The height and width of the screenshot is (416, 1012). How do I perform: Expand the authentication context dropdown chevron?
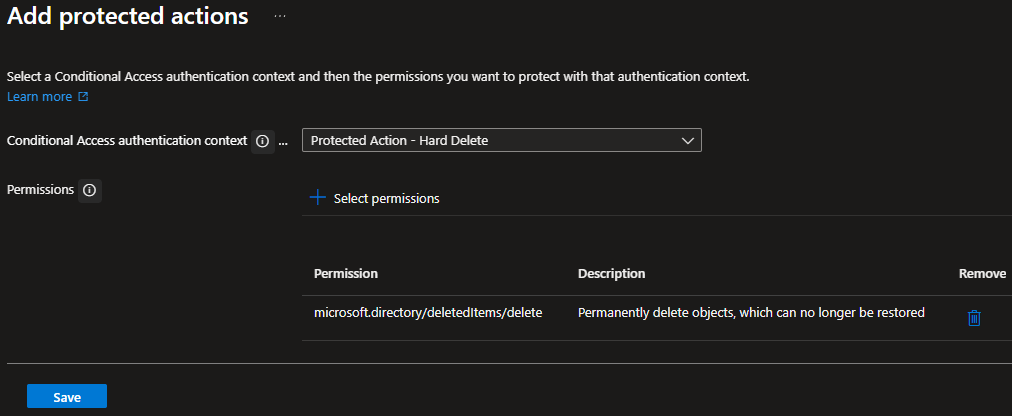[x=687, y=141]
